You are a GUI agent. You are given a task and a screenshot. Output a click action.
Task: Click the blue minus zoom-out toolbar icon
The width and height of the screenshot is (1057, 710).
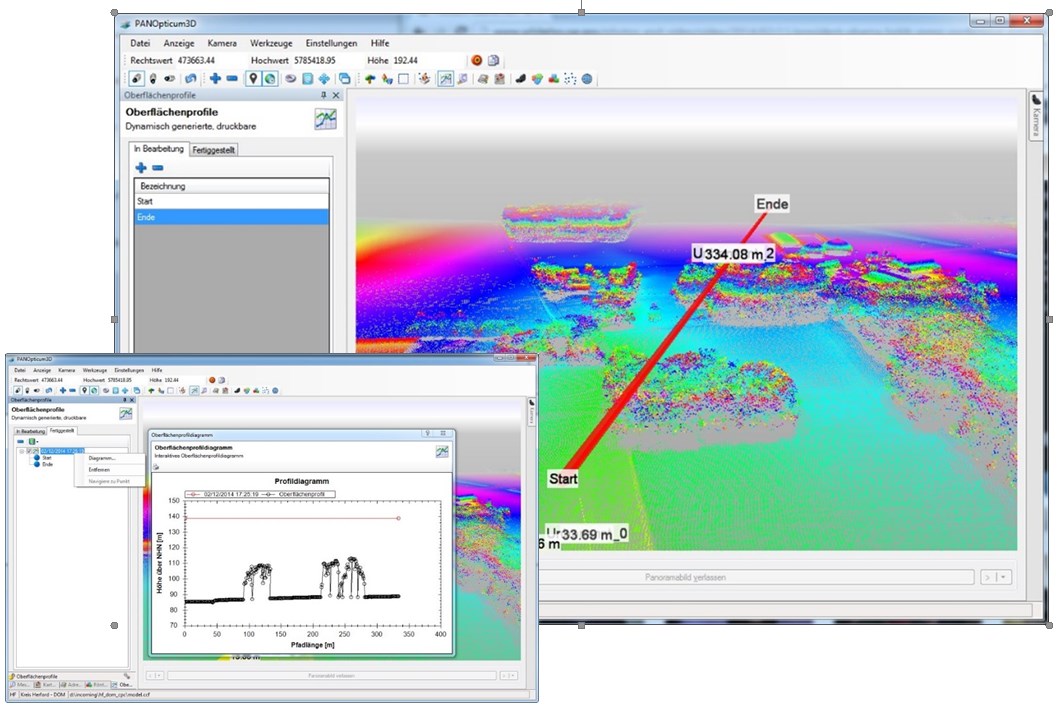pos(232,79)
